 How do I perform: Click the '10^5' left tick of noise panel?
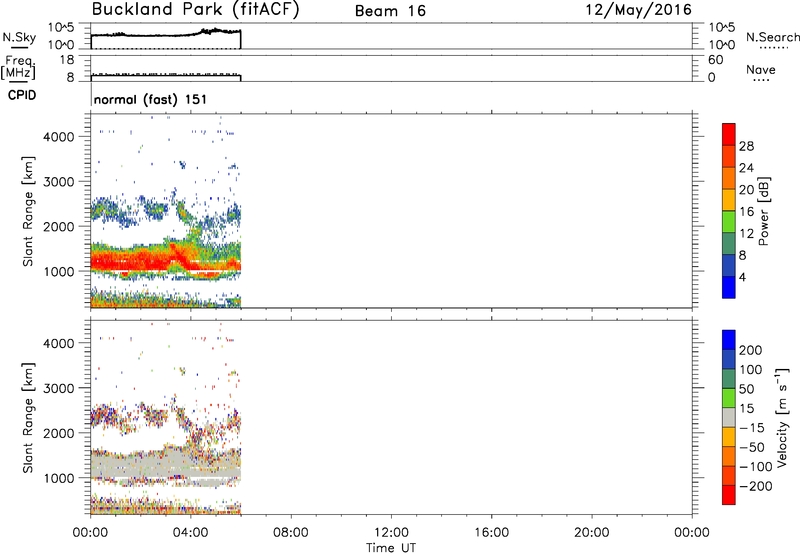(61, 28)
